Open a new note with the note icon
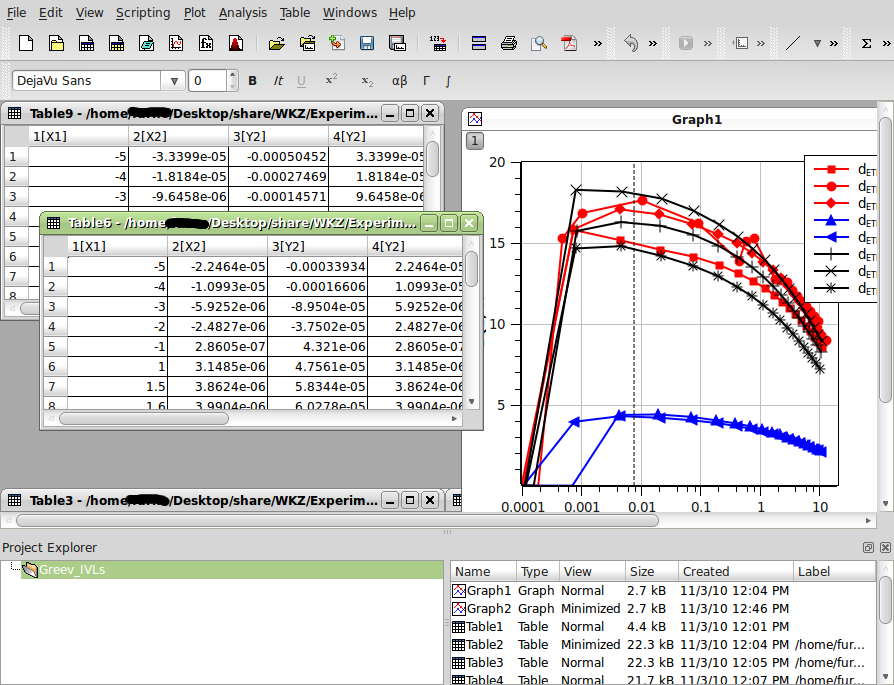Viewport: 894px width, 685px height. tap(144, 43)
